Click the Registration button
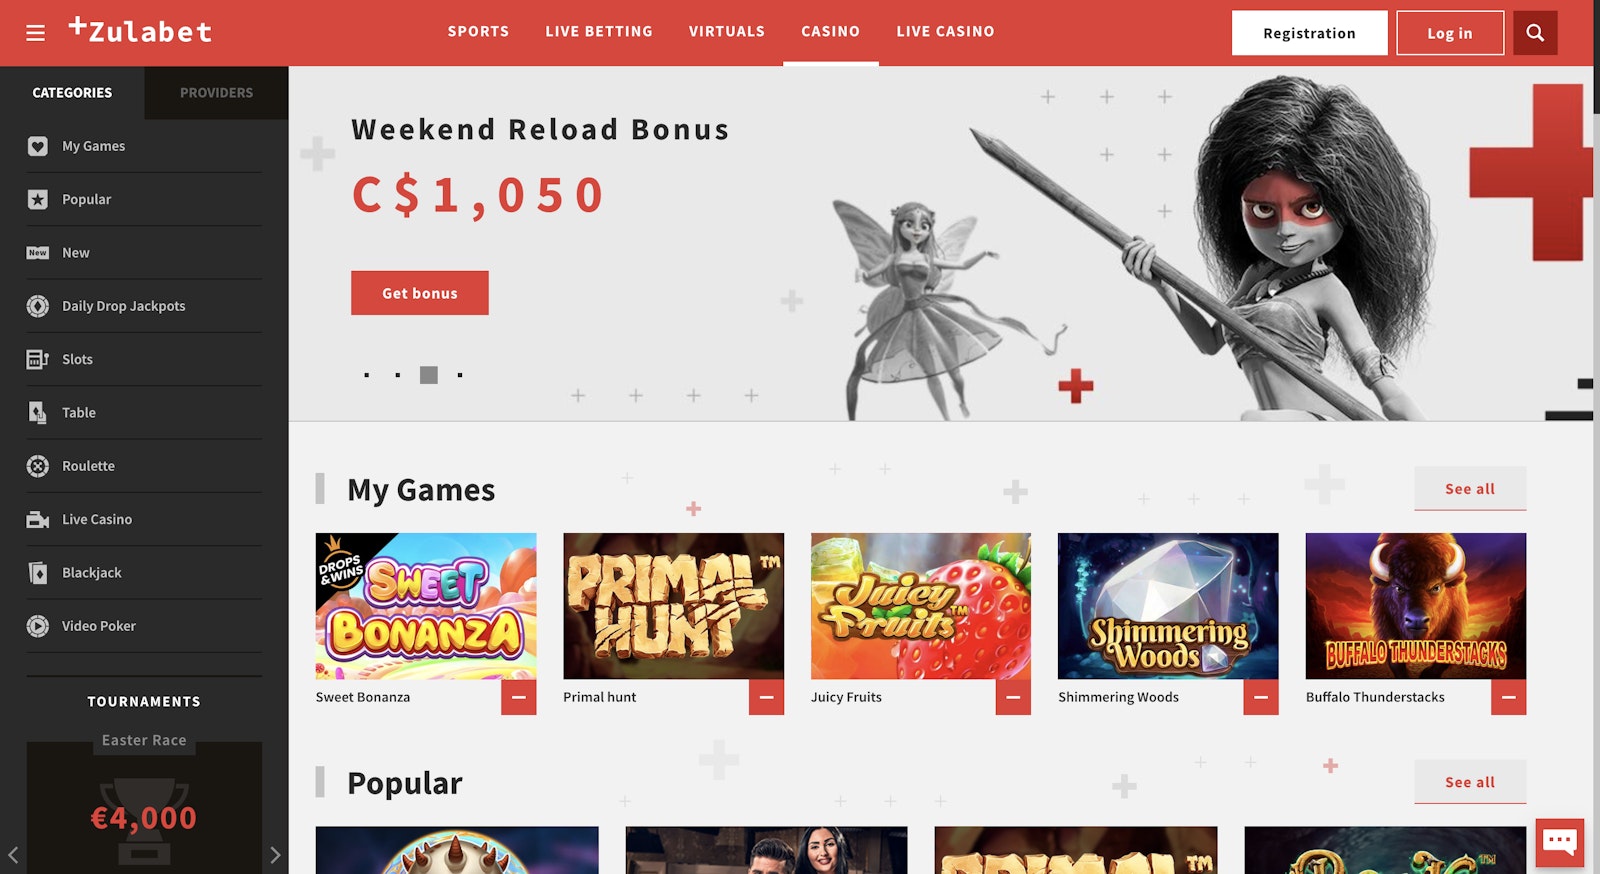The width and height of the screenshot is (1600, 874). (x=1309, y=33)
